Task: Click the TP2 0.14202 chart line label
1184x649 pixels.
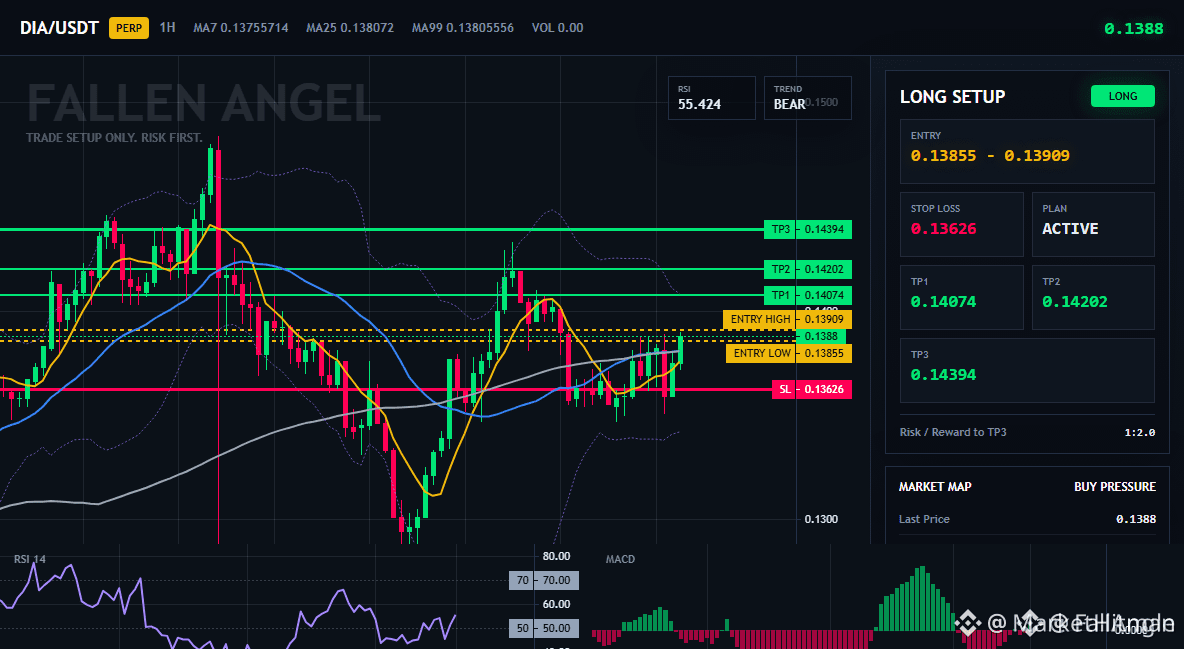Action: point(808,269)
